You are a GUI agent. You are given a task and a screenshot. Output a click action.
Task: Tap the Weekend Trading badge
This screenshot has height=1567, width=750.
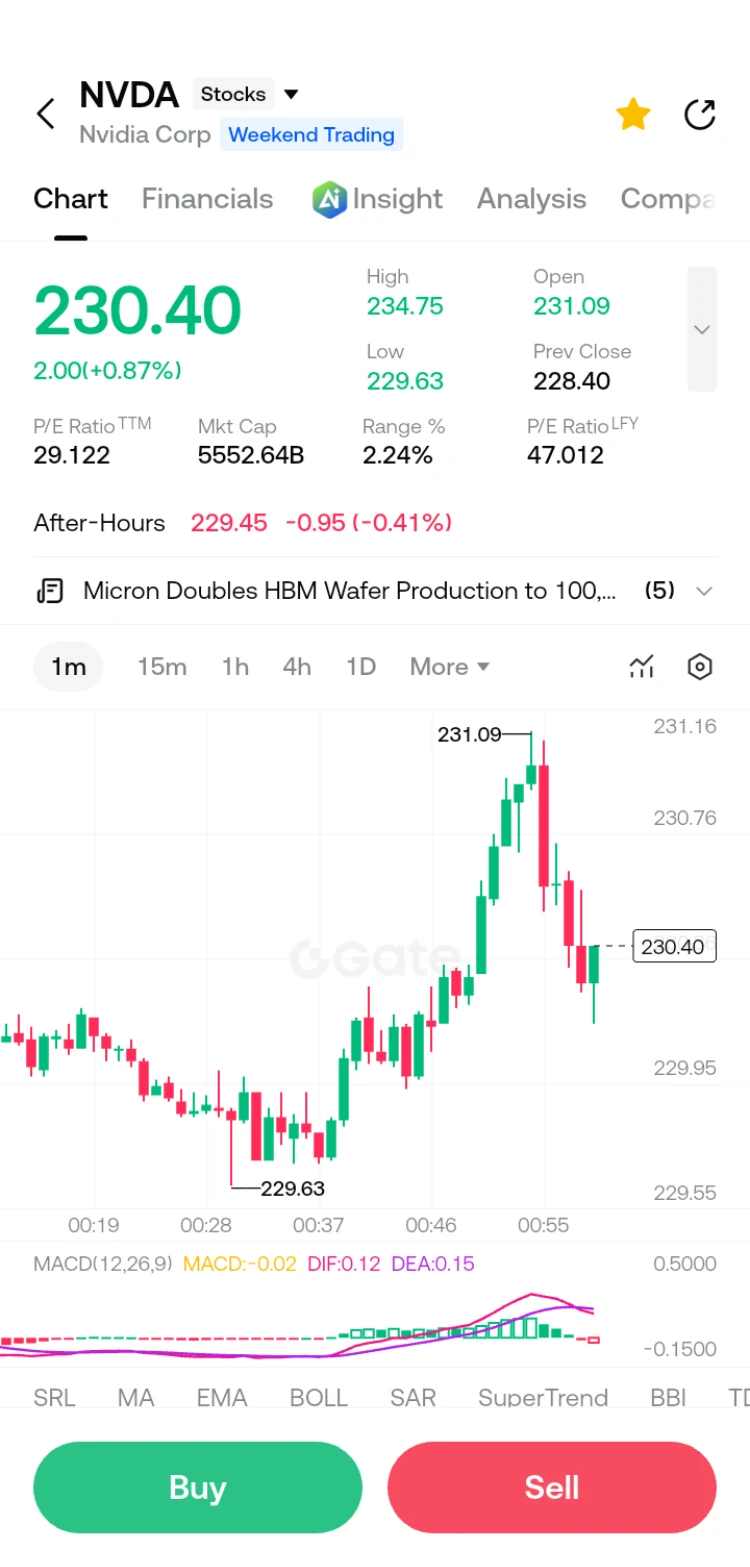(x=311, y=134)
